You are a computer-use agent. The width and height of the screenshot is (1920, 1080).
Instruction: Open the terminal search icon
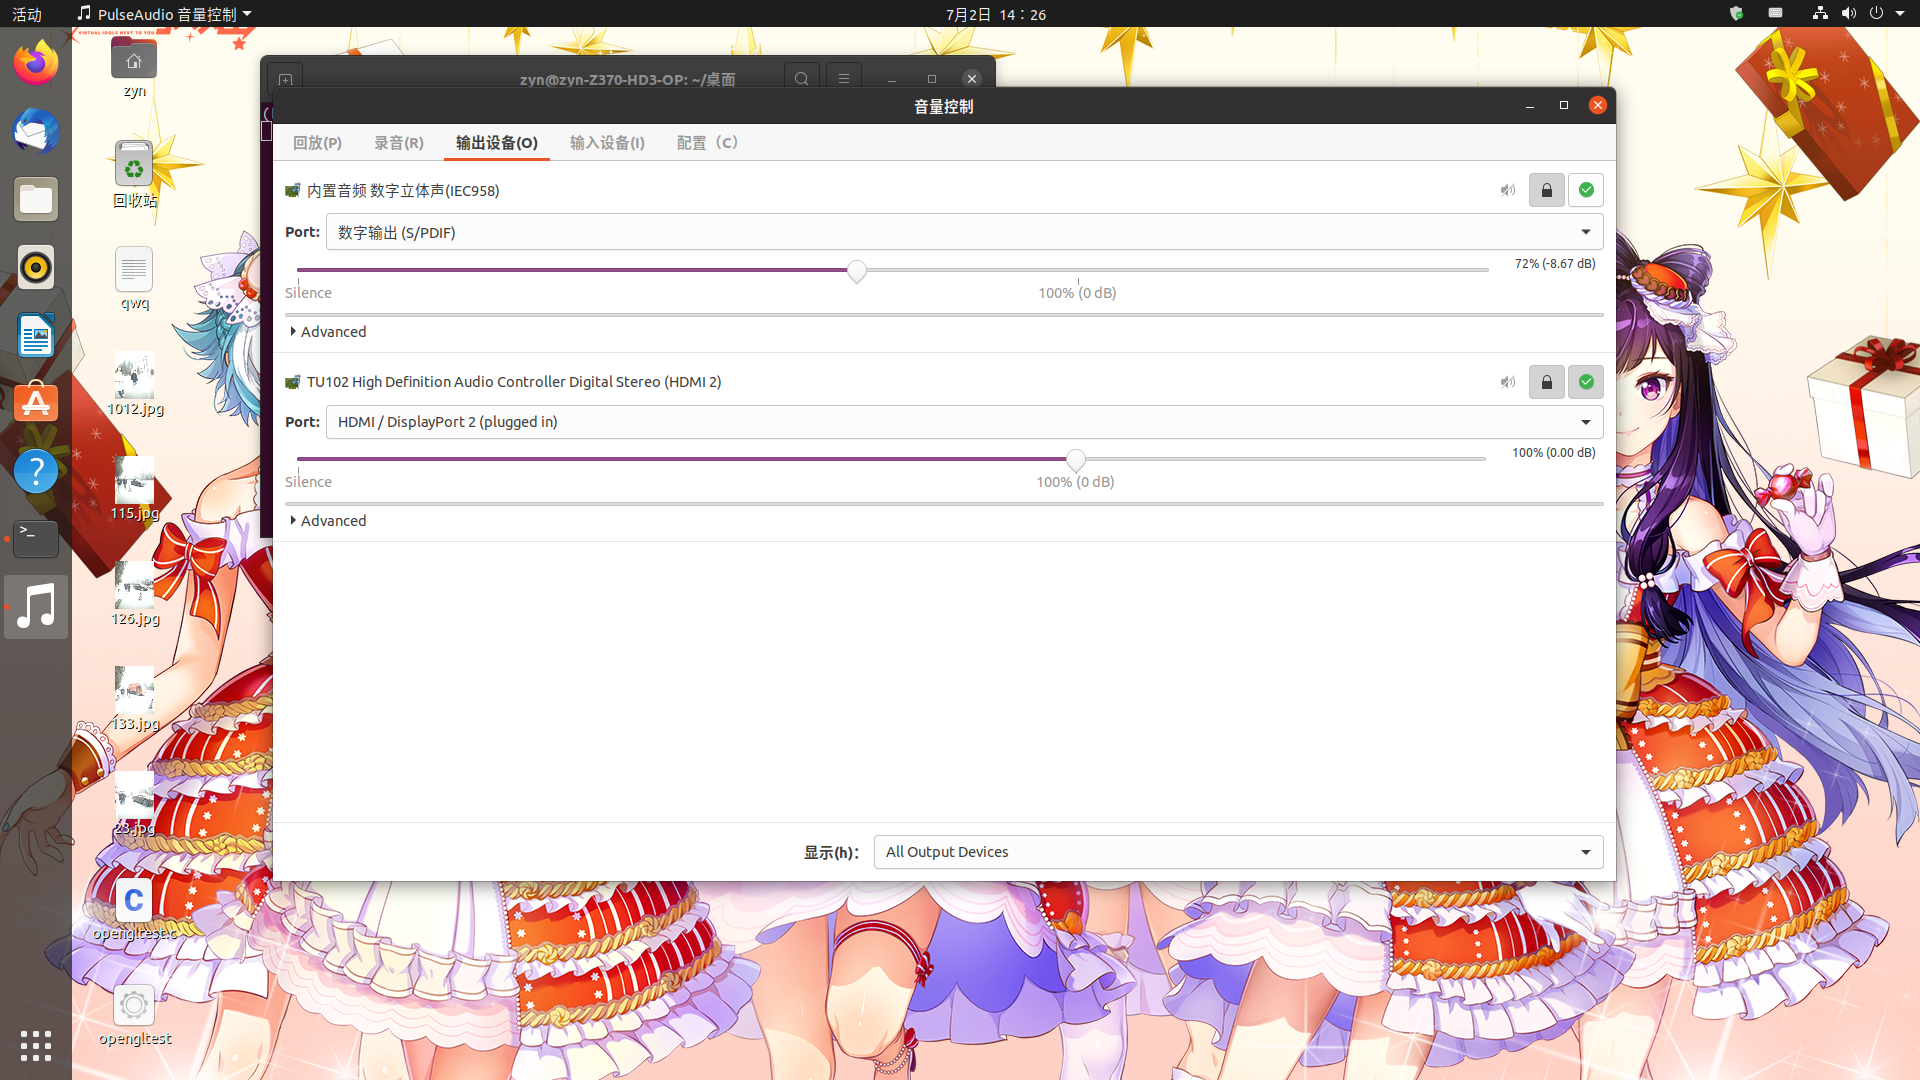[801, 79]
